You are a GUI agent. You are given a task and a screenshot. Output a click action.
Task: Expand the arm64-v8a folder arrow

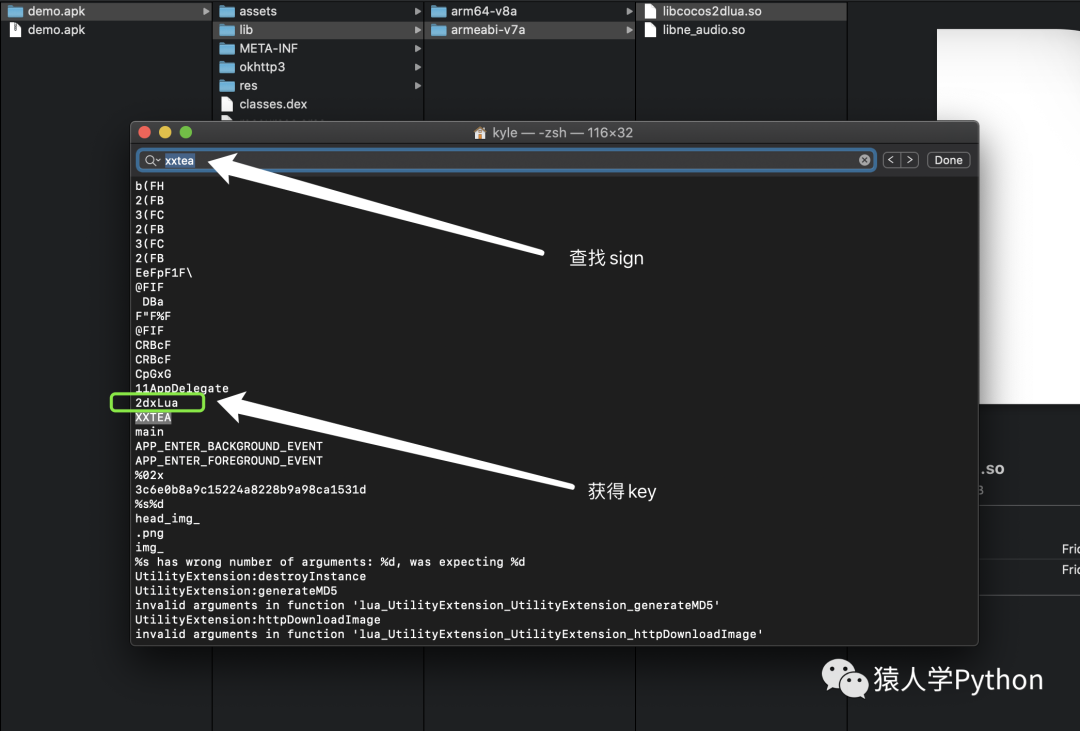629,11
